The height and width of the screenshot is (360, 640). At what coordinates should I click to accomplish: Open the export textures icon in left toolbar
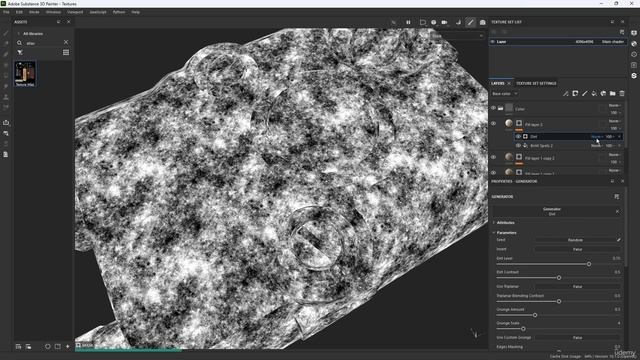click(x=6, y=122)
